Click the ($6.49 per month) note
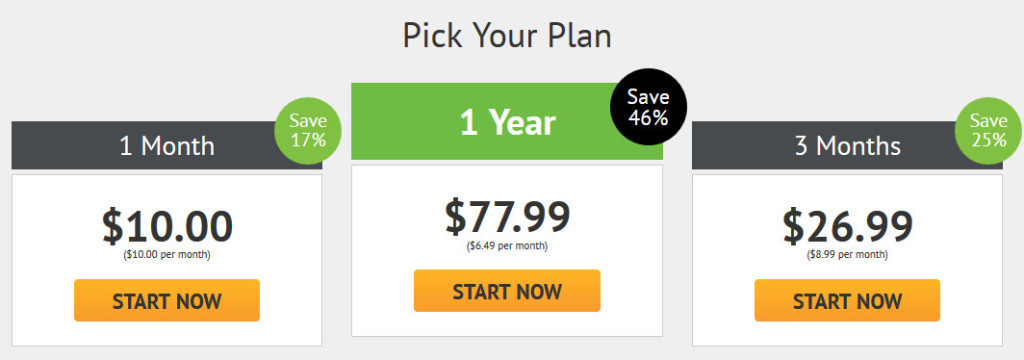The image size is (1024, 360). (x=507, y=246)
